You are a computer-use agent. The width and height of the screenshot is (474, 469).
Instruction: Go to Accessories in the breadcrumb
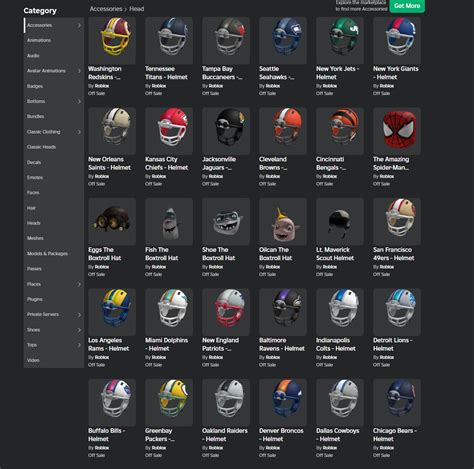[106, 9]
